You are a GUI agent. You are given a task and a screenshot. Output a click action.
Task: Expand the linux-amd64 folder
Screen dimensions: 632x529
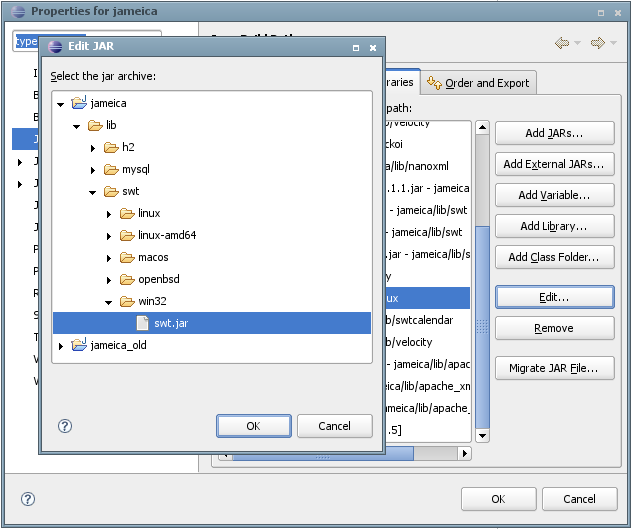(109, 236)
